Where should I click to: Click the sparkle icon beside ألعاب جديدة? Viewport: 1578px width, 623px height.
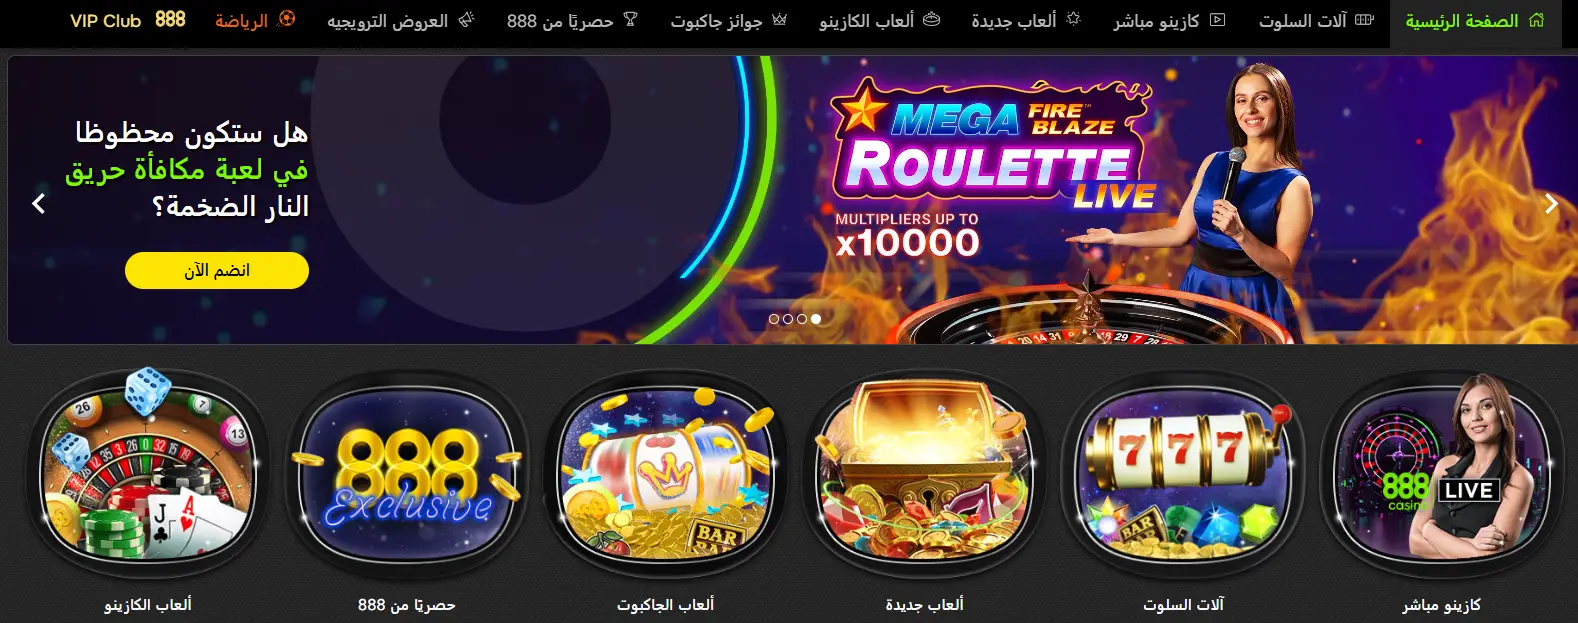point(1074,19)
